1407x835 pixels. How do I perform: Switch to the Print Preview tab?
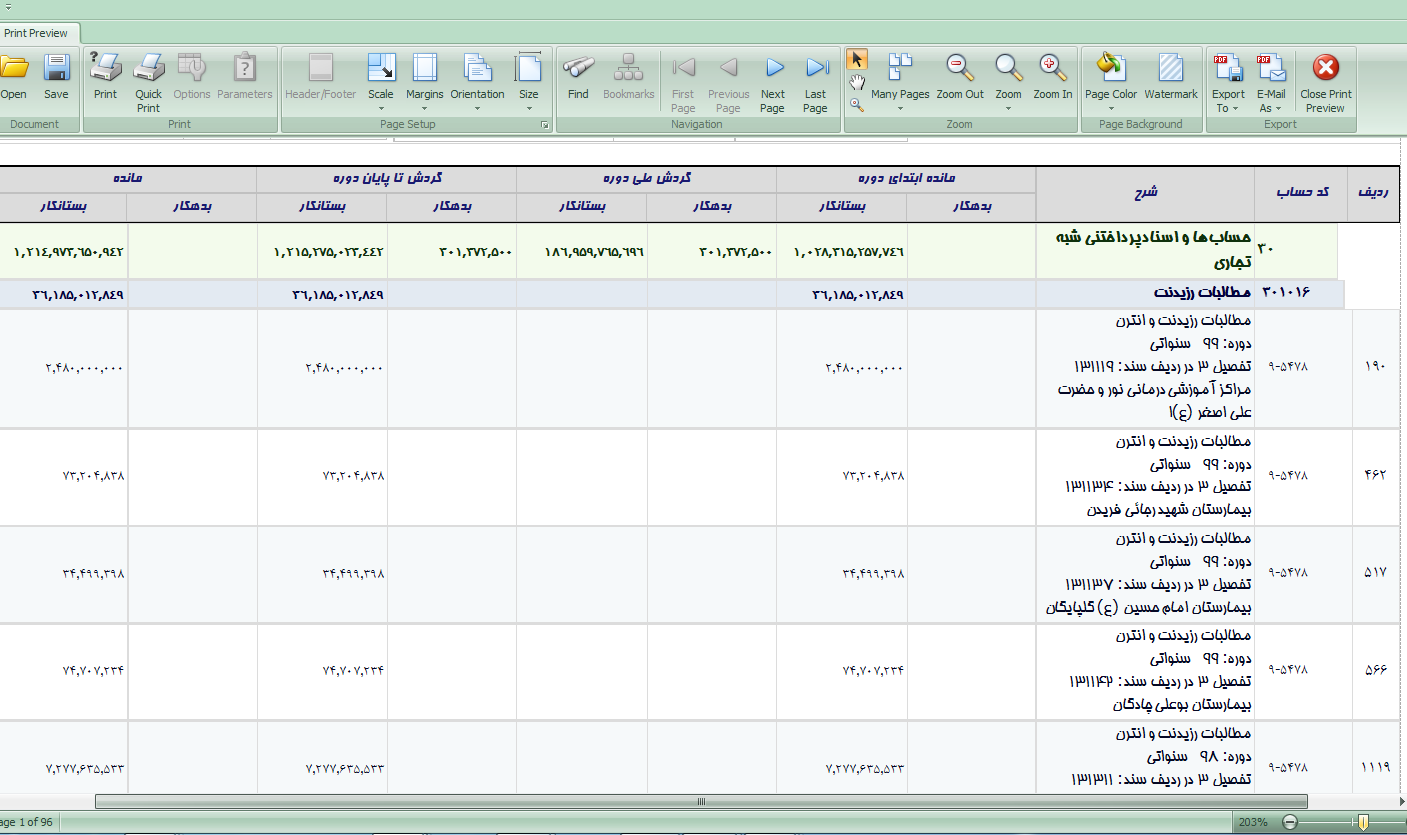(36, 33)
